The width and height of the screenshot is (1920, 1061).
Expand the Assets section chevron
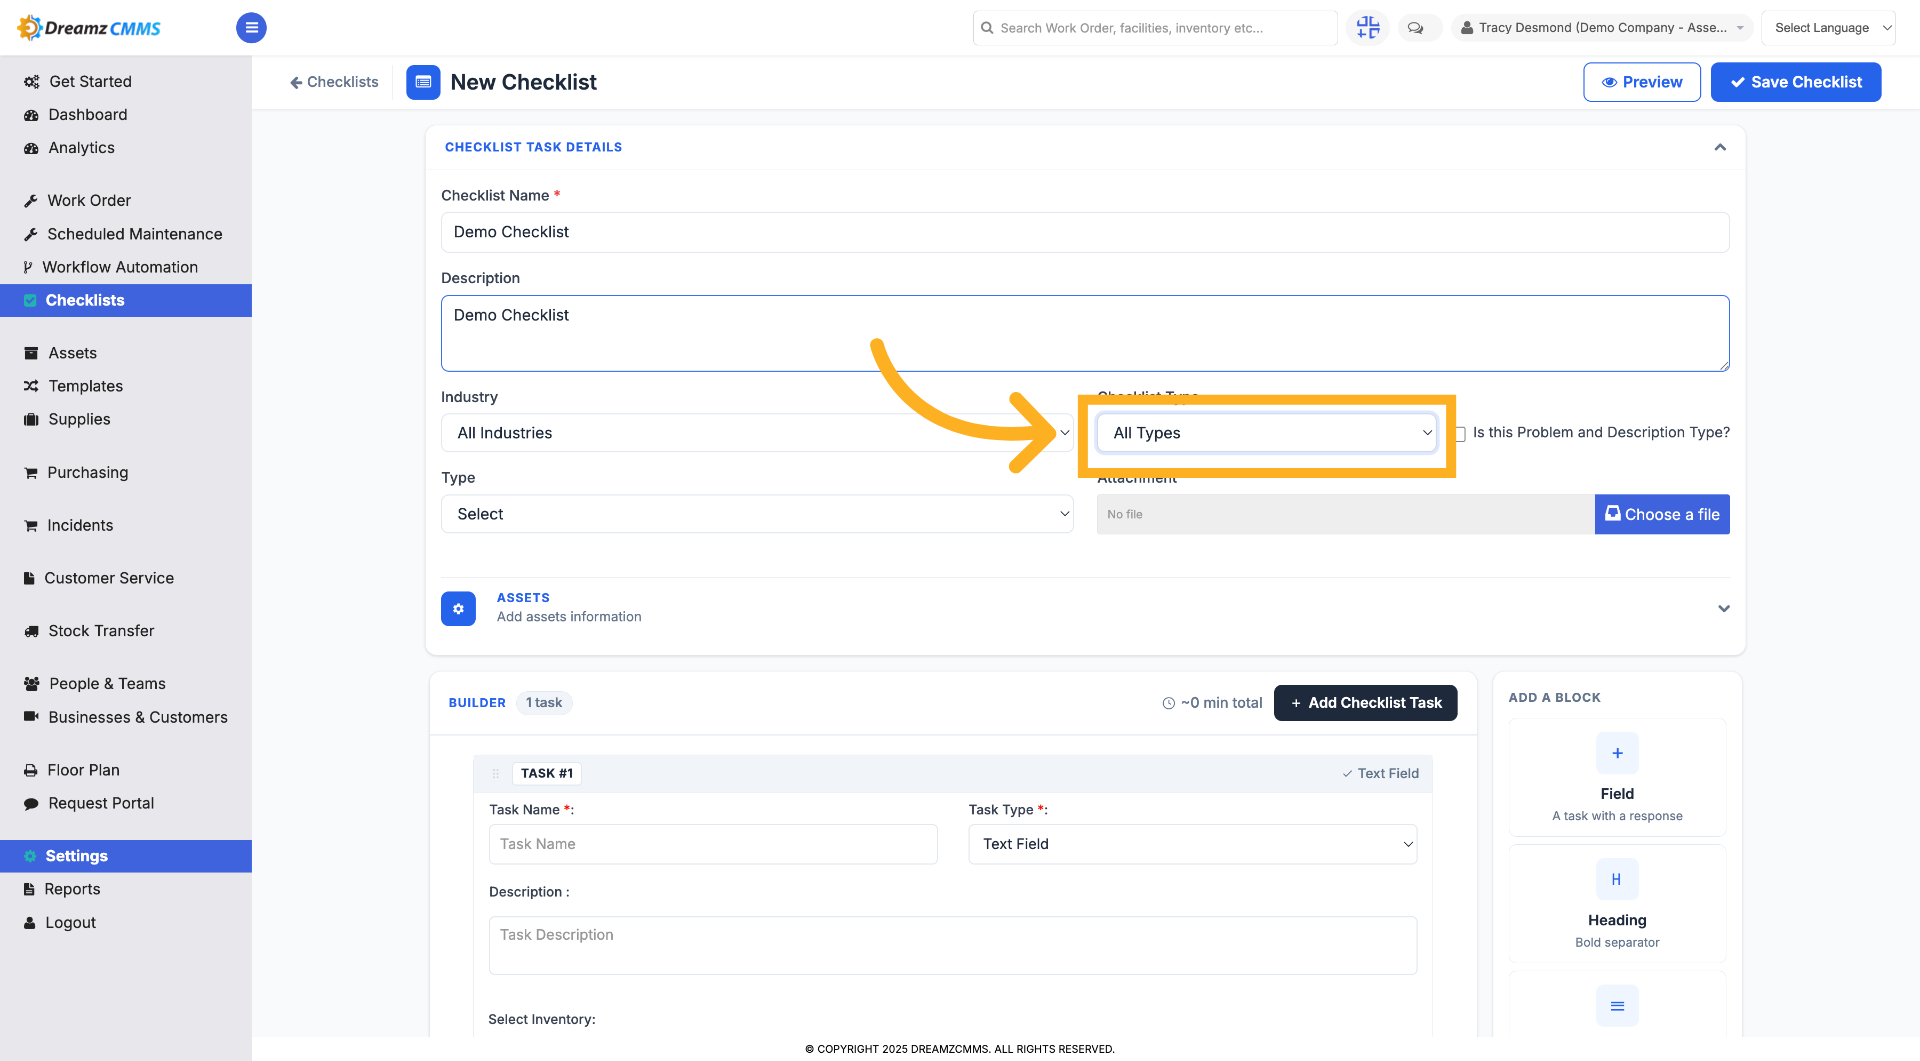click(x=1724, y=608)
